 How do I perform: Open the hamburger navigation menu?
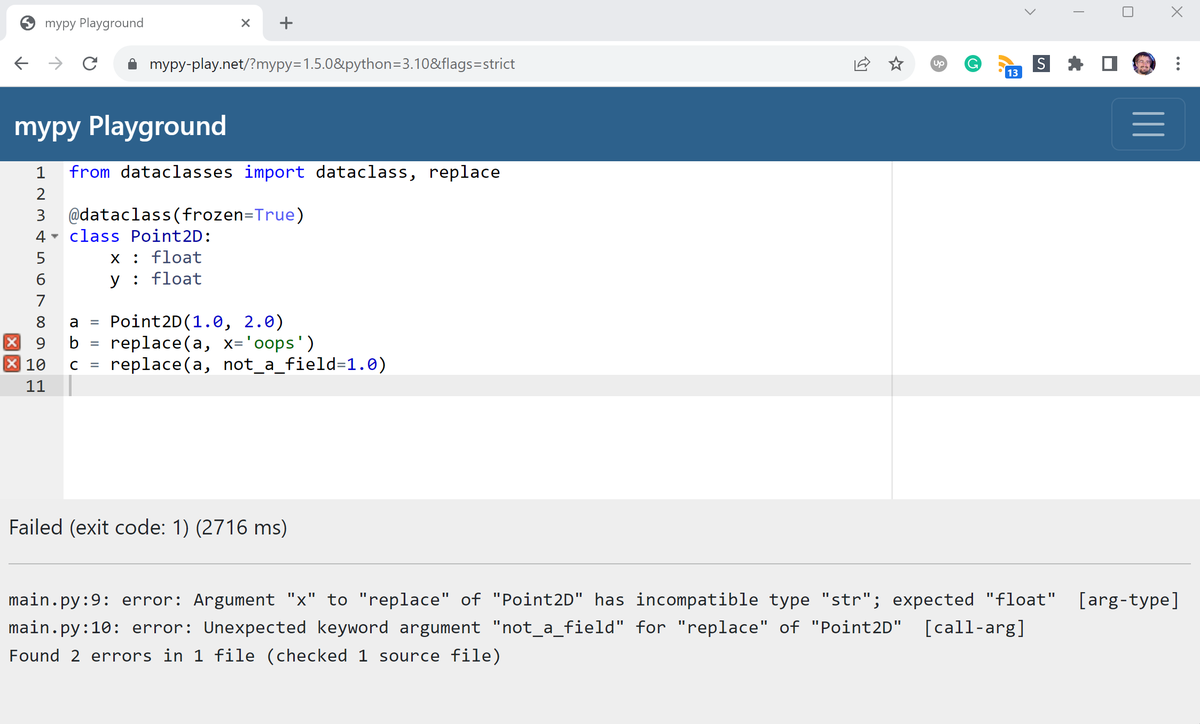1148,124
